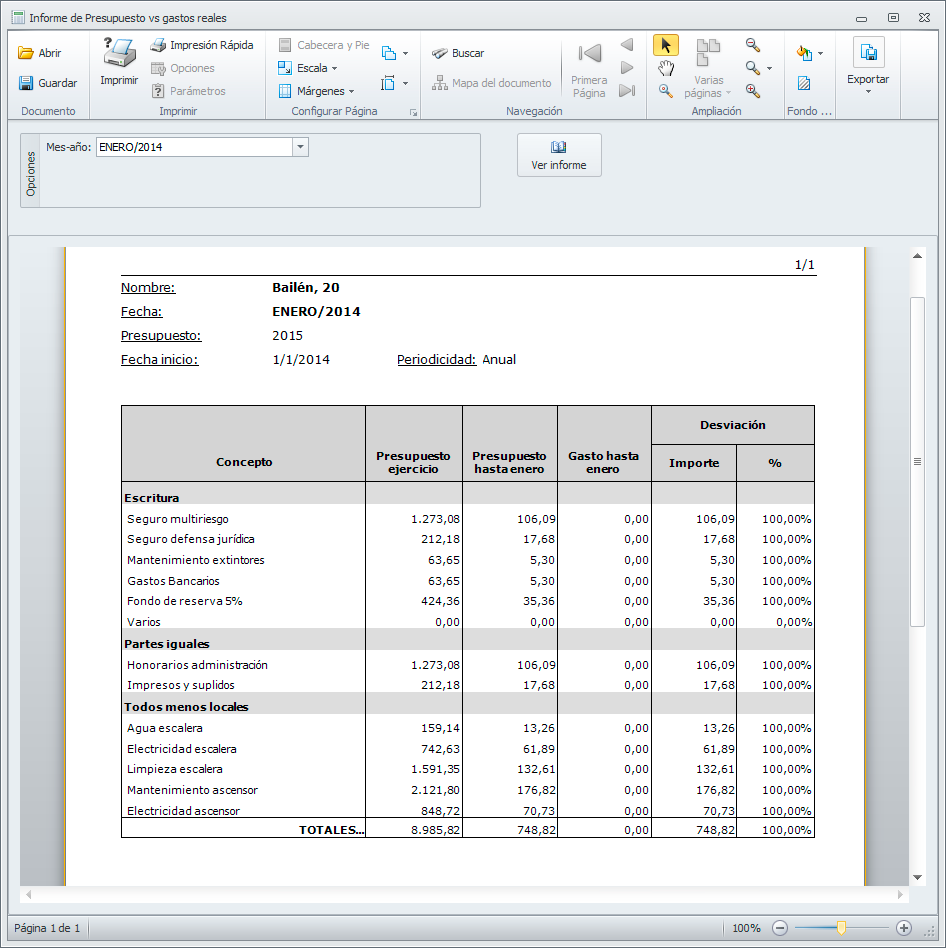Click the zoom in magnifier icon
The width and height of the screenshot is (946, 948).
pos(753,91)
